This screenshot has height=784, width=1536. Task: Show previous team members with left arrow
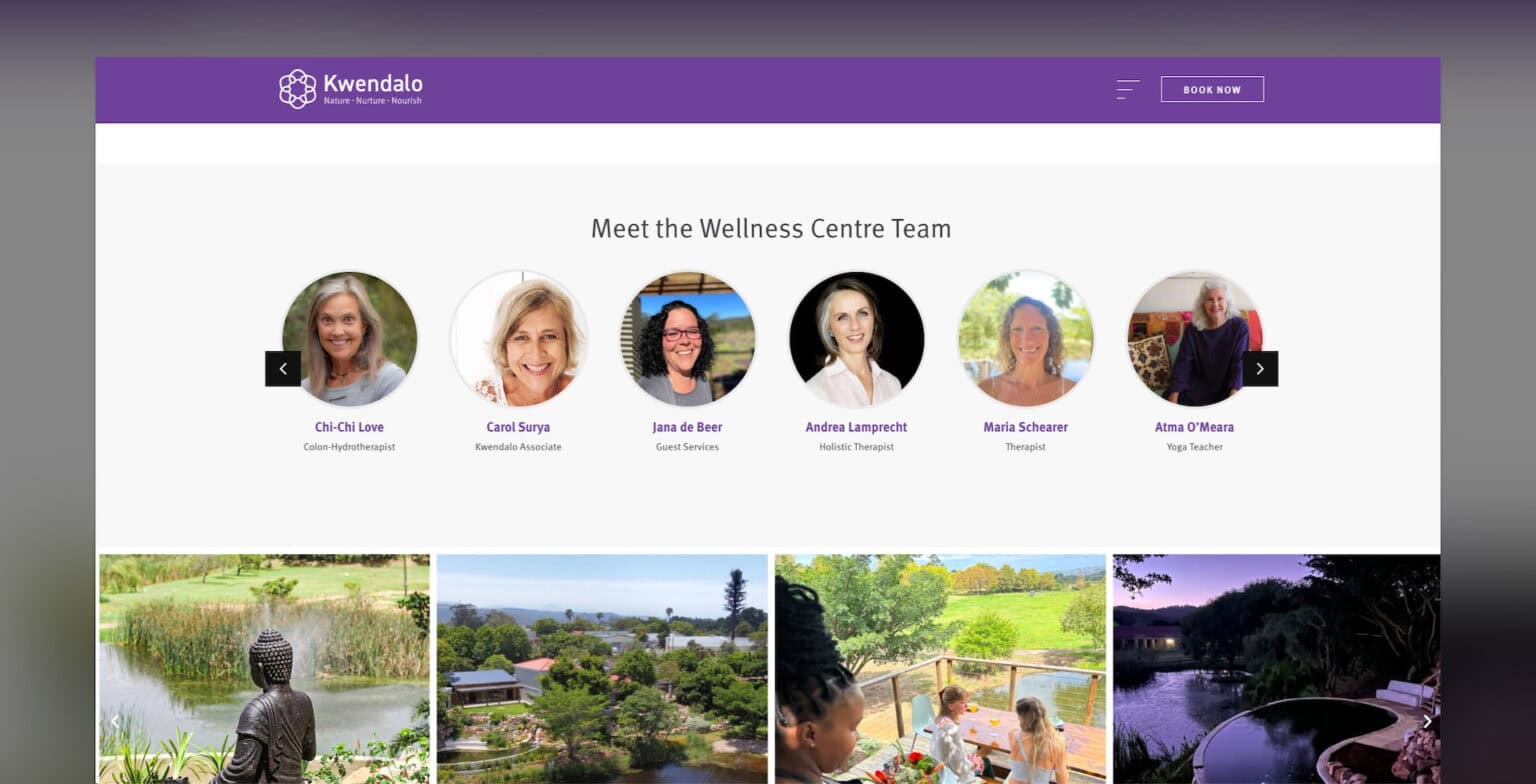[x=283, y=368]
